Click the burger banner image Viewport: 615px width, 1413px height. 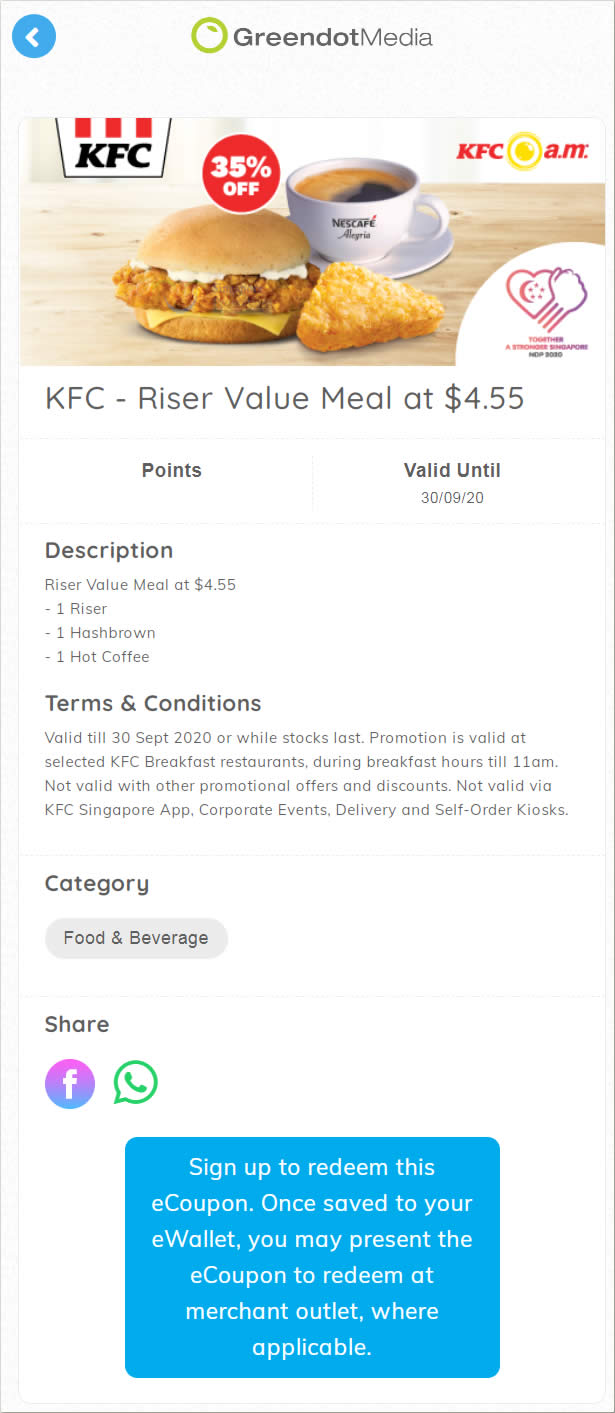point(312,242)
